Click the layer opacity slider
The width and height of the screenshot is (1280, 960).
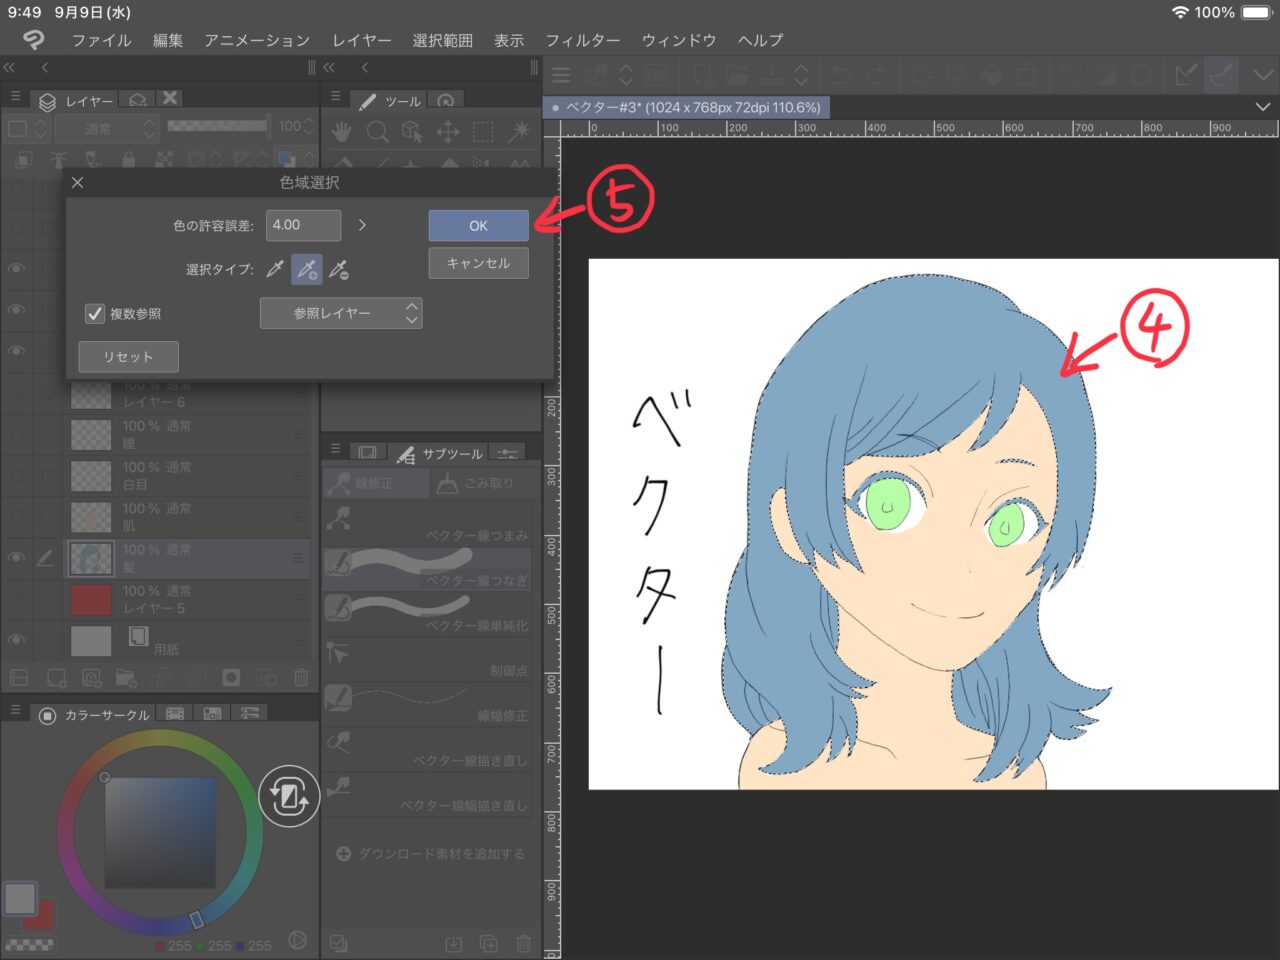point(217,126)
